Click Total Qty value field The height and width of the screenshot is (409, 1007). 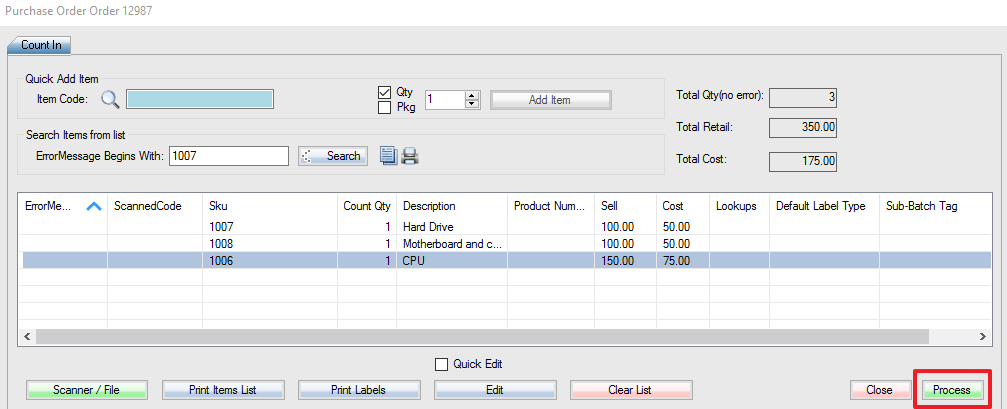tap(803, 97)
